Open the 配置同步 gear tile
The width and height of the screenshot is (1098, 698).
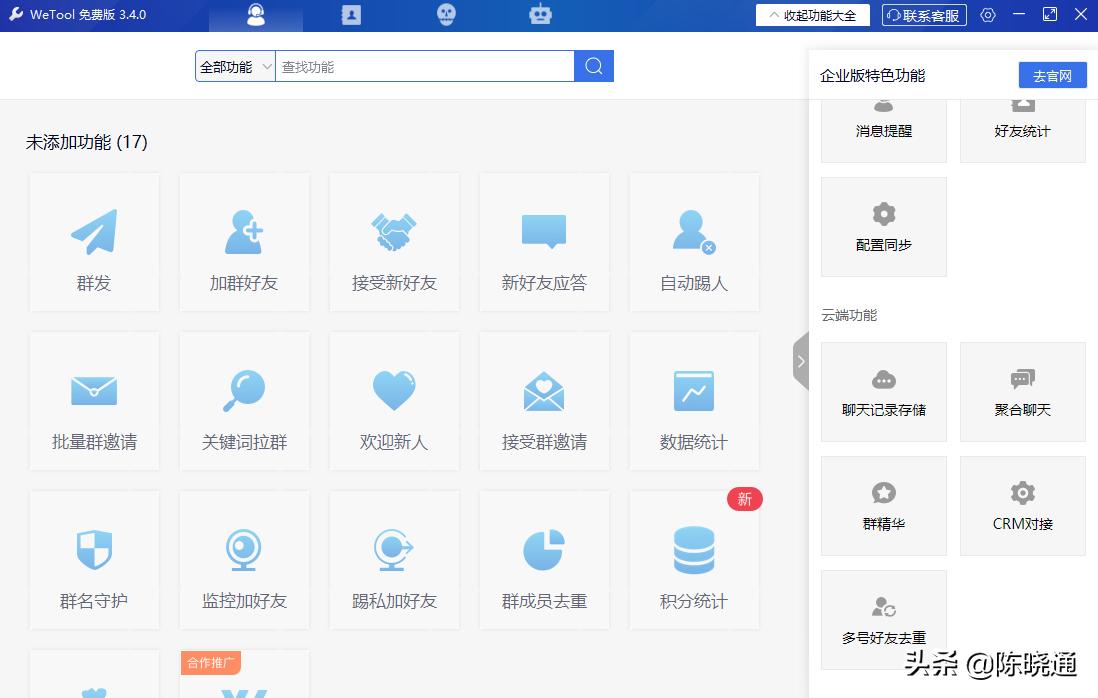click(884, 227)
